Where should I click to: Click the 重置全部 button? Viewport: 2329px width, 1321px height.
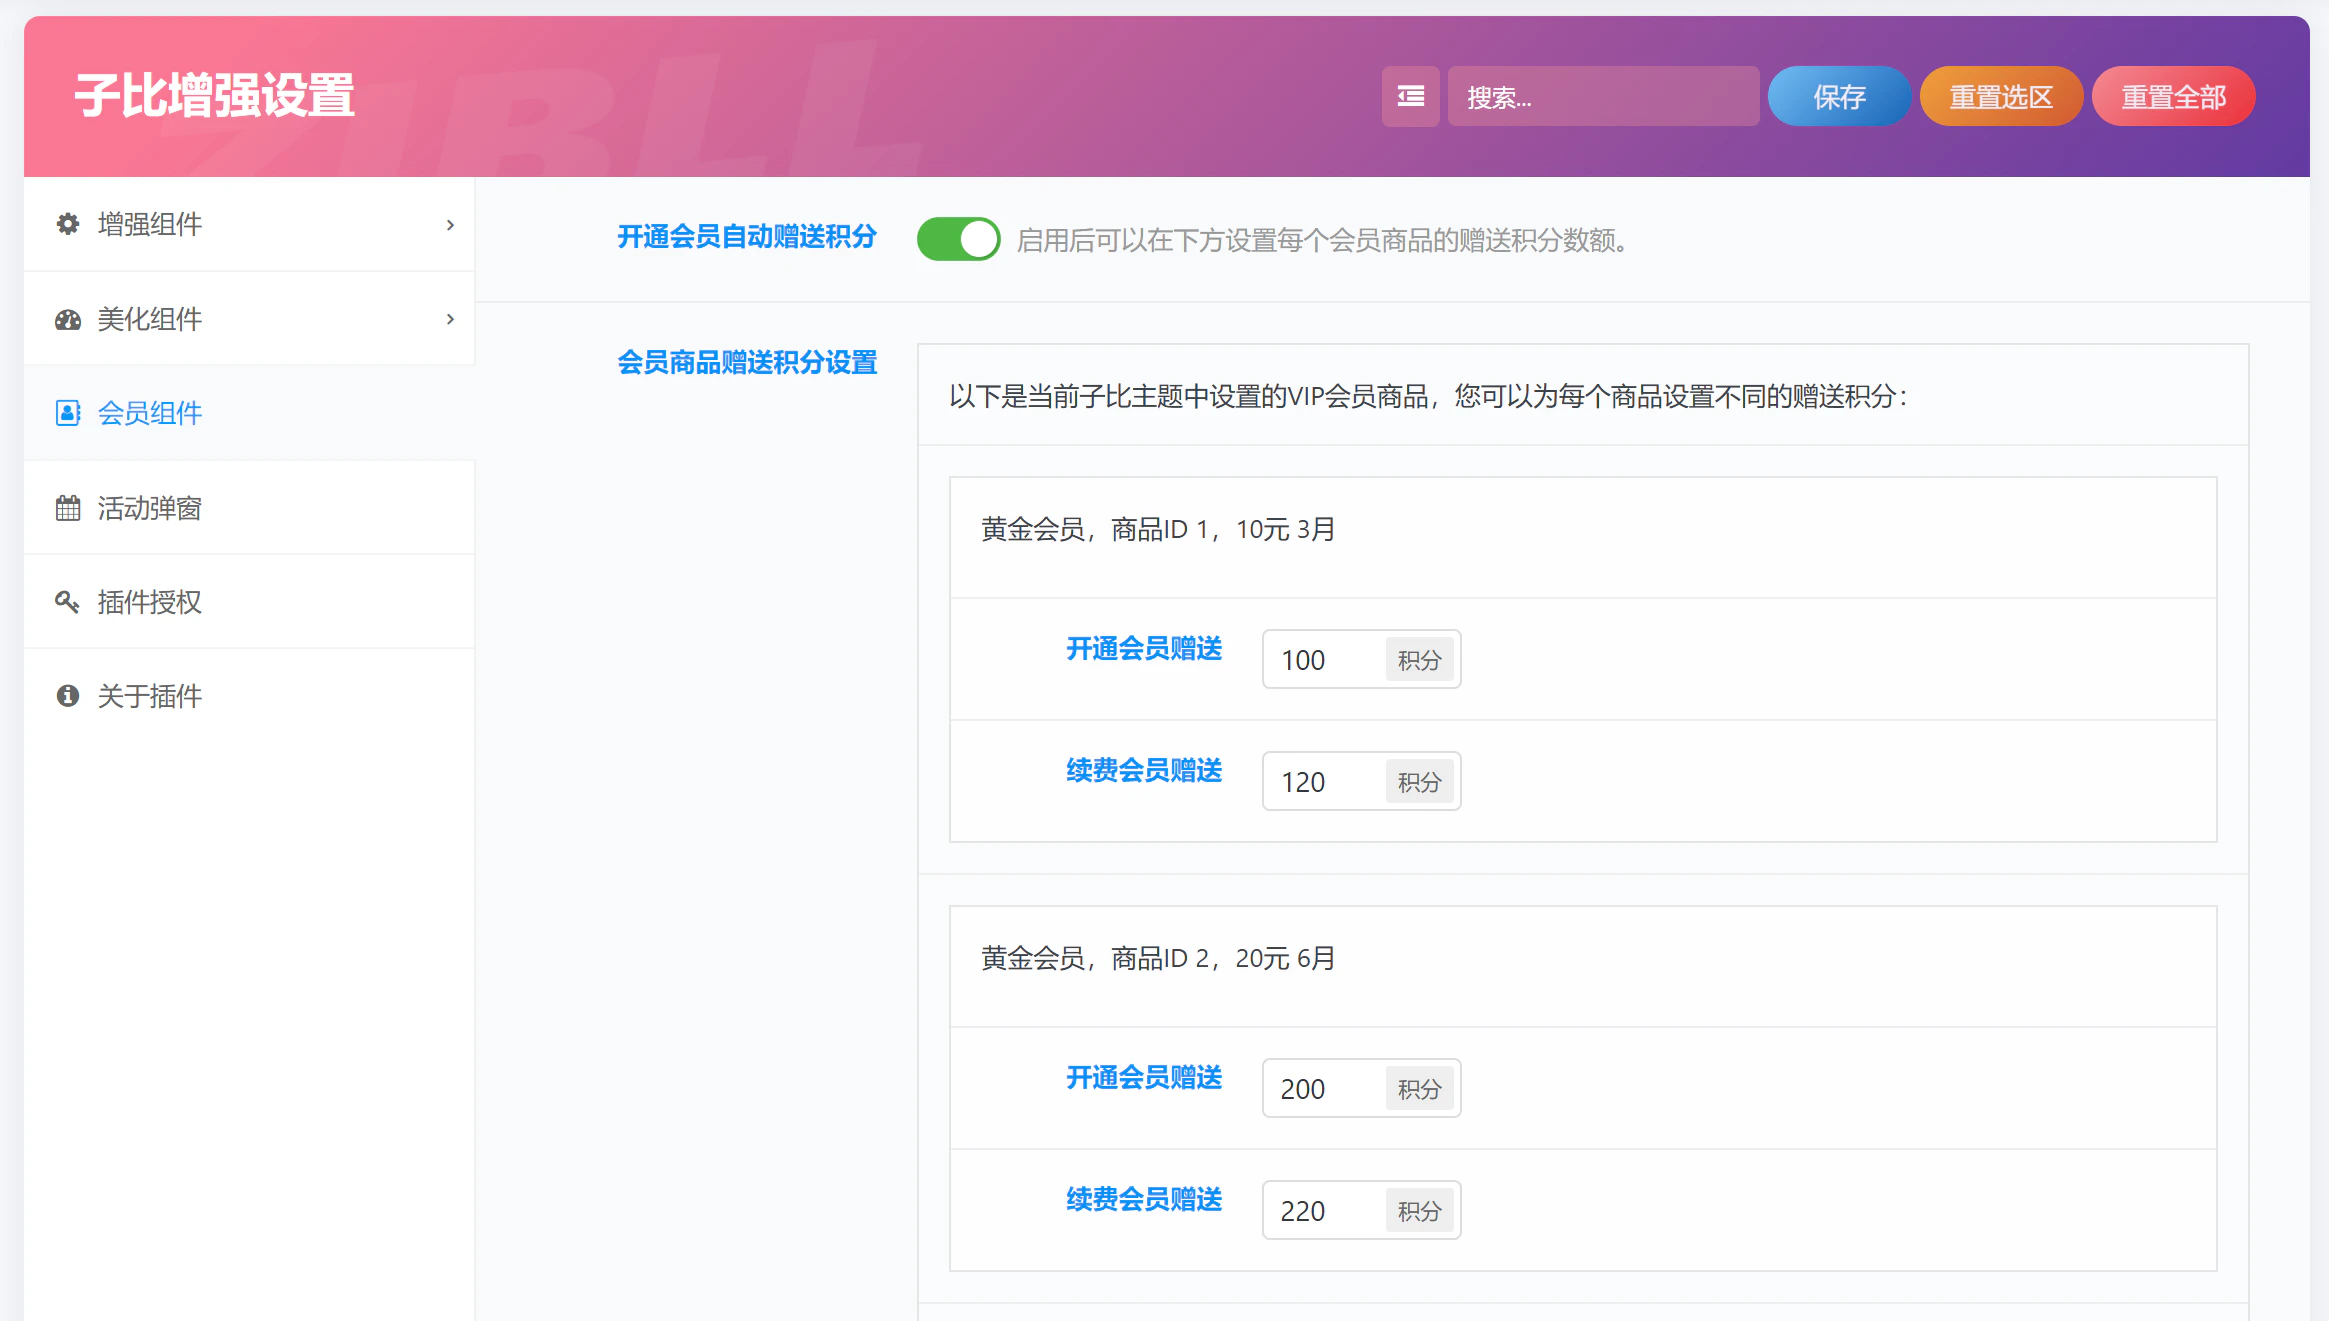pyautogui.click(x=2172, y=96)
